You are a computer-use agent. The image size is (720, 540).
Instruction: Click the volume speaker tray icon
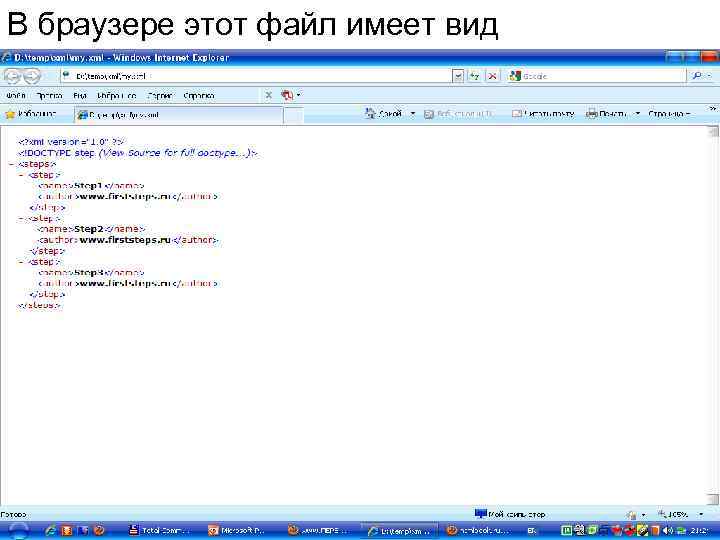pos(667,531)
